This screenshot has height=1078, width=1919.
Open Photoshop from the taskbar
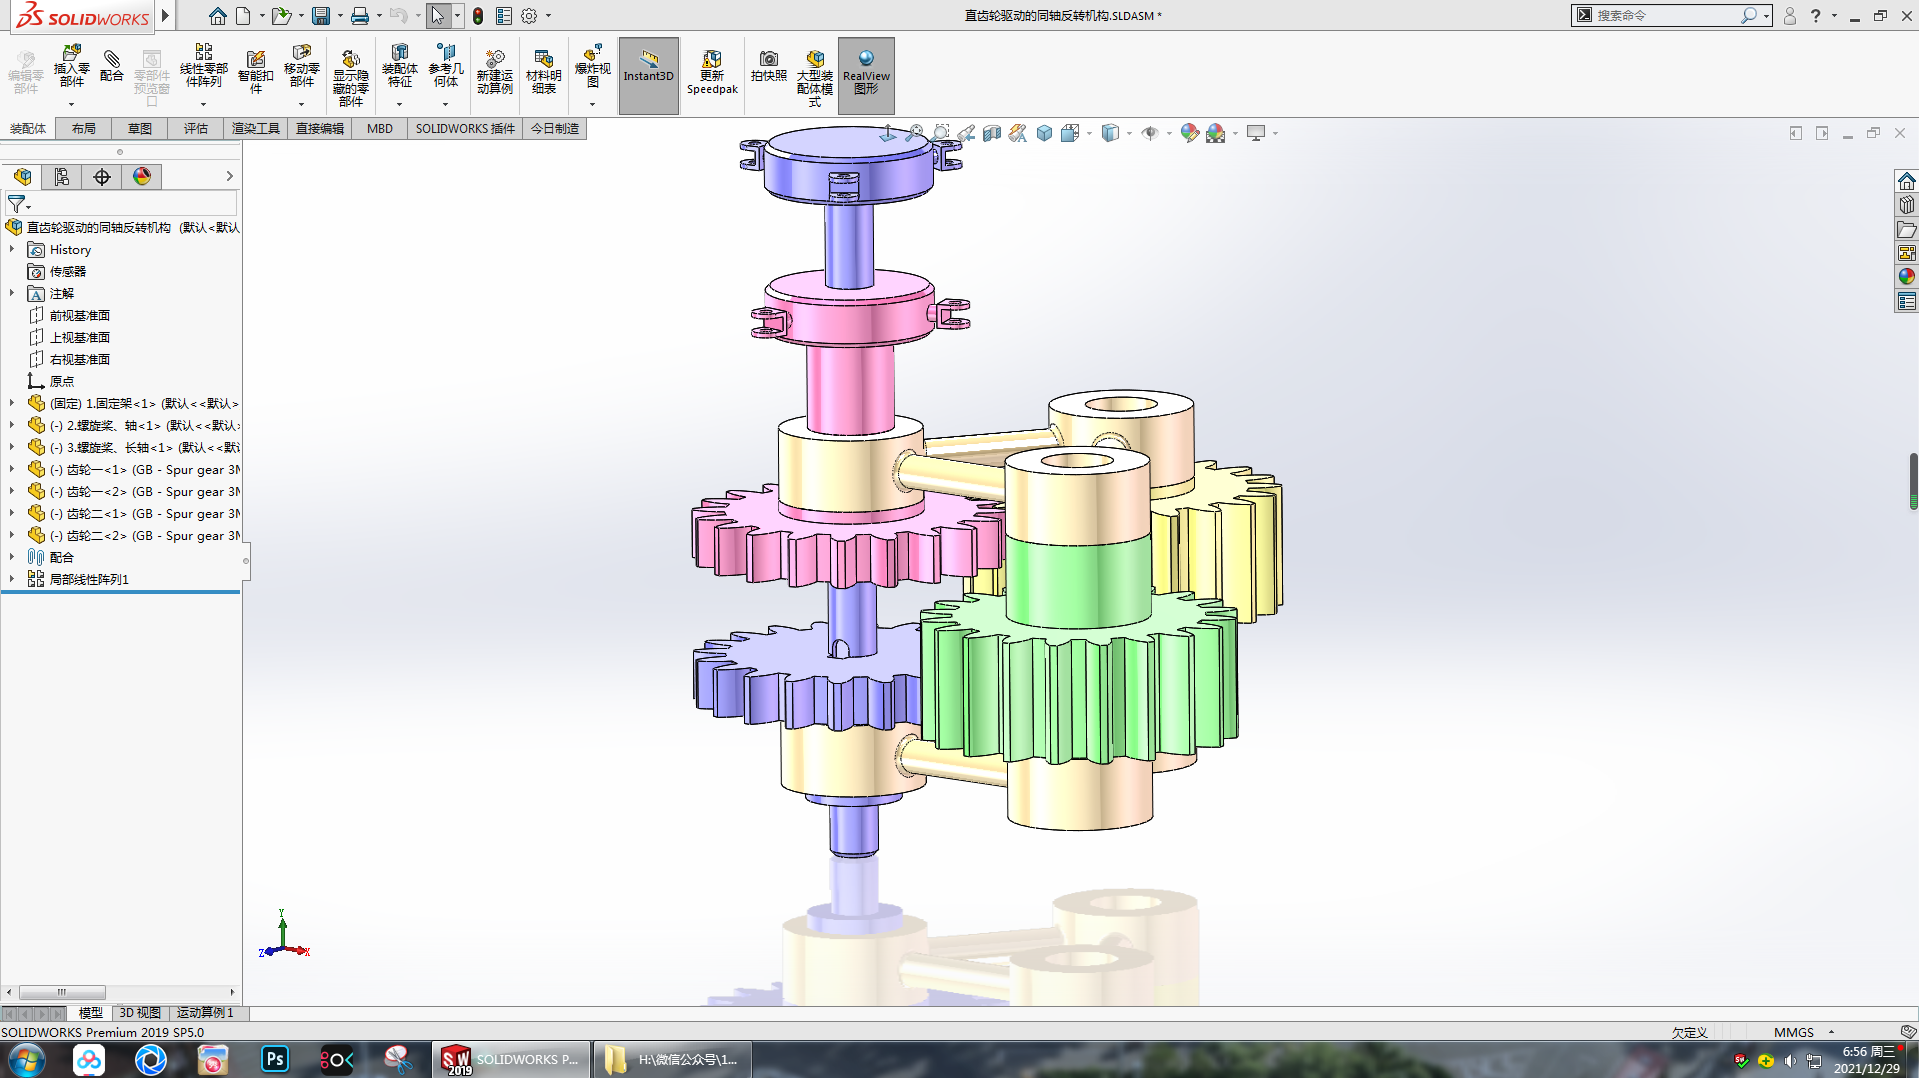[x=275, y=1059]
